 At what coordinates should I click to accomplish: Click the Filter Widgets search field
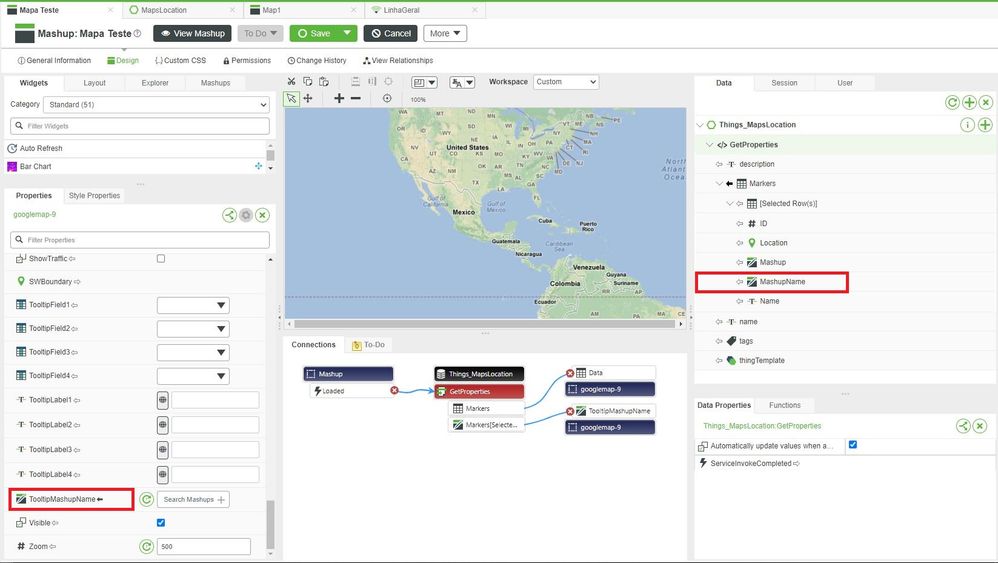(x=140, y=126)
